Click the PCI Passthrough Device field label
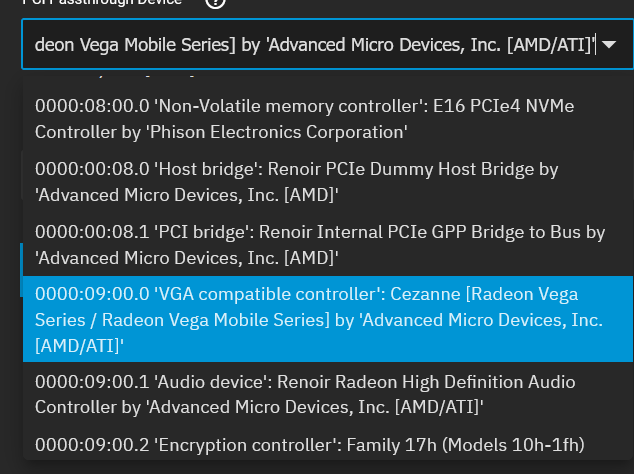Screen dimensions: 634x474 click(103, 2)
